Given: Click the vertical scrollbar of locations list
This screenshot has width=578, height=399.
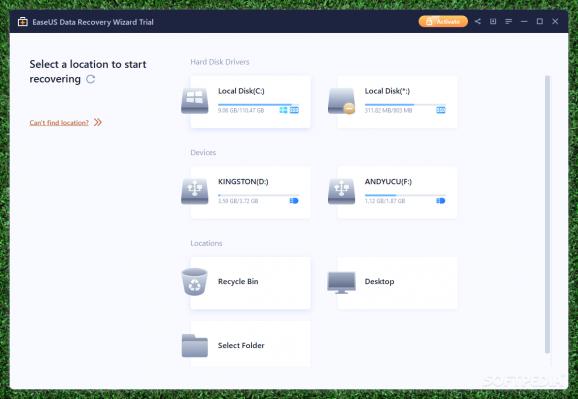Looking at the screenshot, I should (547, 214).
